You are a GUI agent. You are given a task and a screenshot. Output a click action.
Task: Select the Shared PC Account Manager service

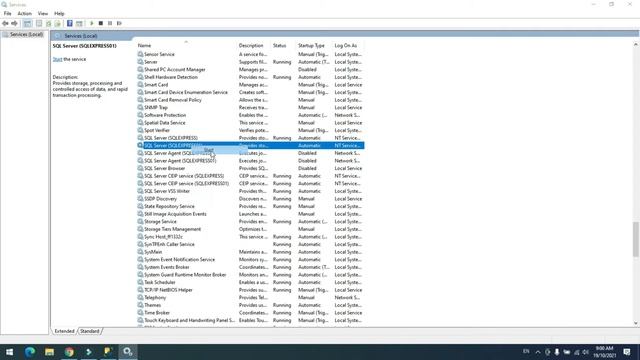pos(251,69)
